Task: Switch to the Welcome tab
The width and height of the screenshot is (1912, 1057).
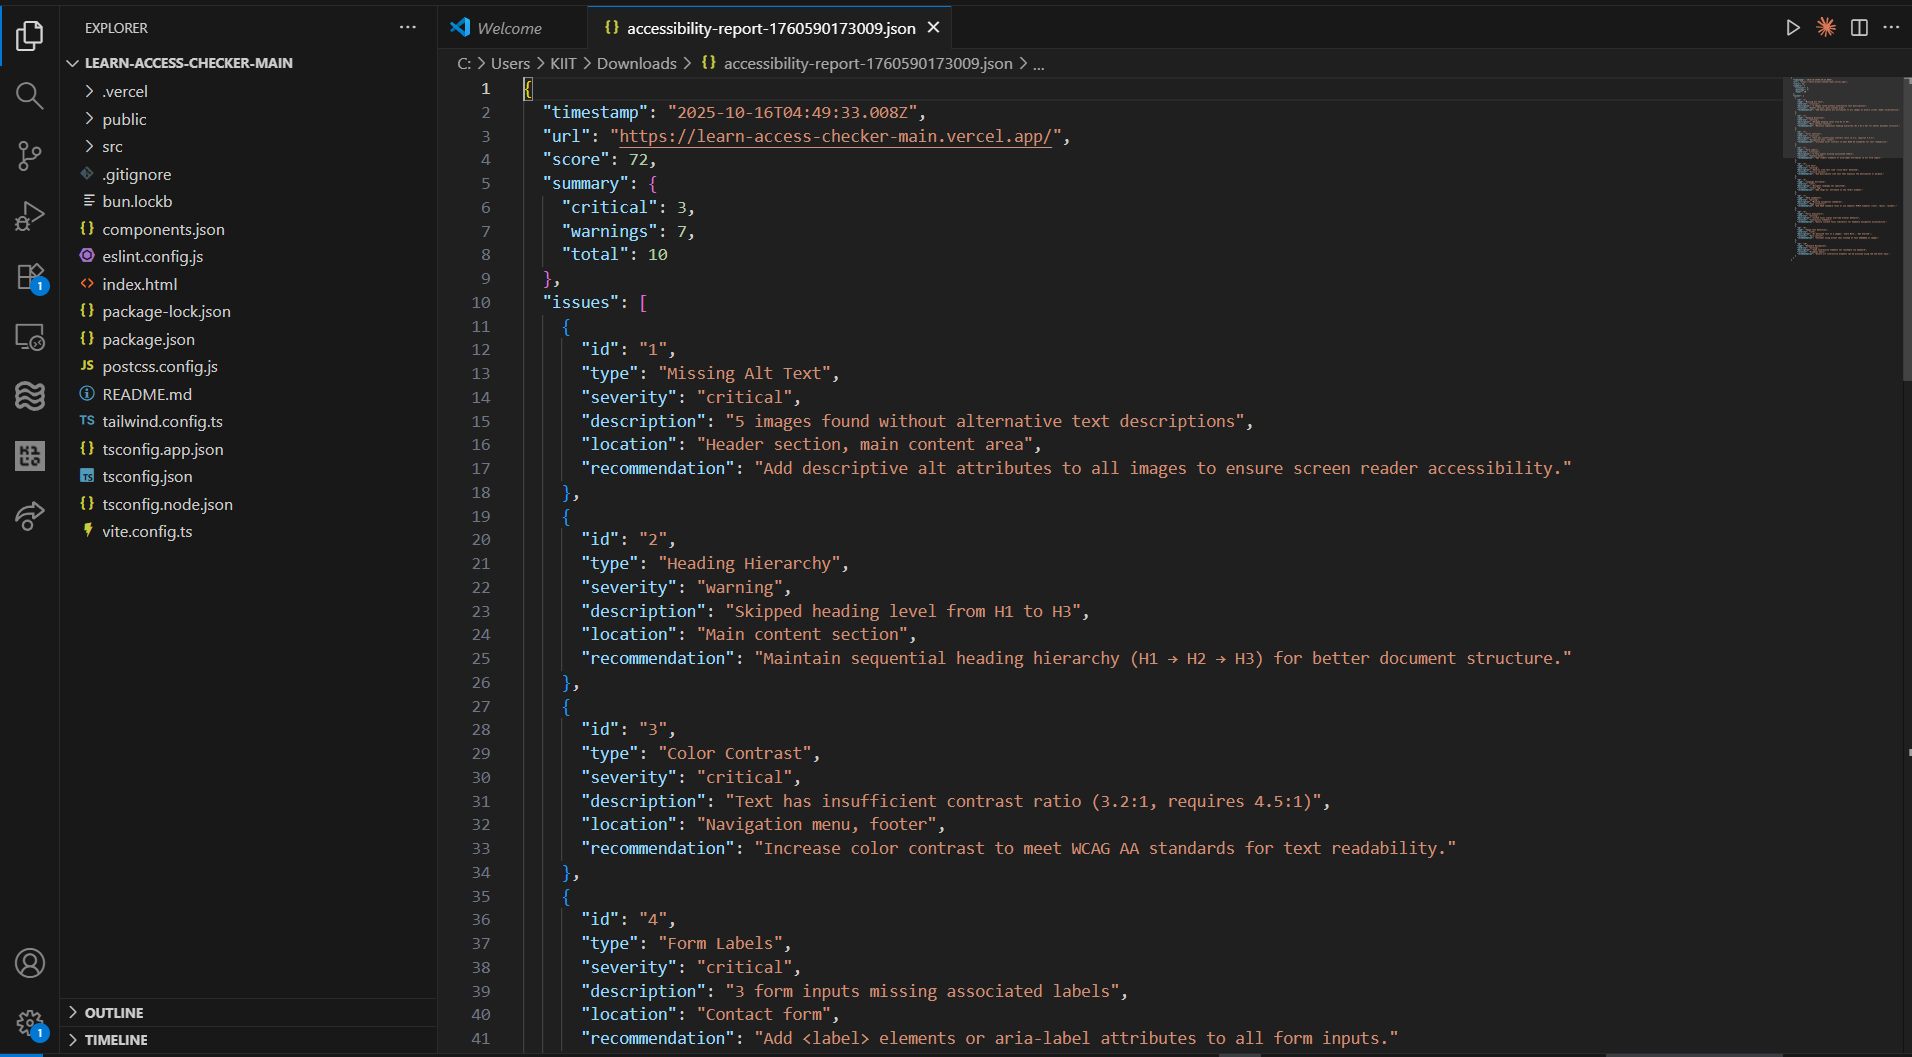Action: (512, 28)
